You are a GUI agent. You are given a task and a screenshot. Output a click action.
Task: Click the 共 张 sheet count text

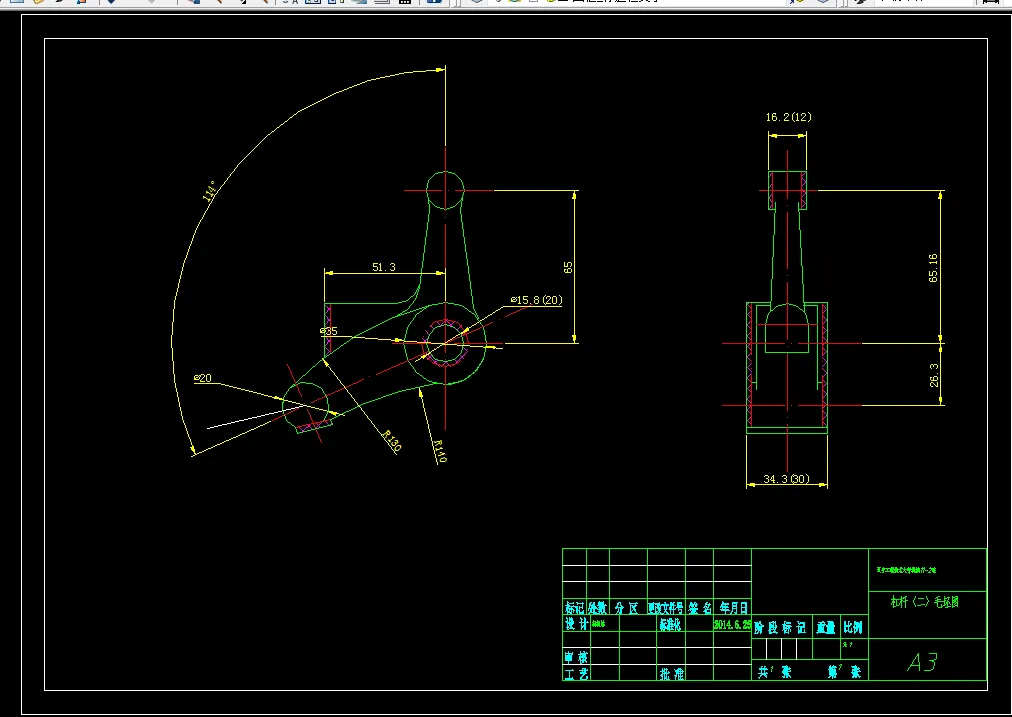click(x=774, y=672)
